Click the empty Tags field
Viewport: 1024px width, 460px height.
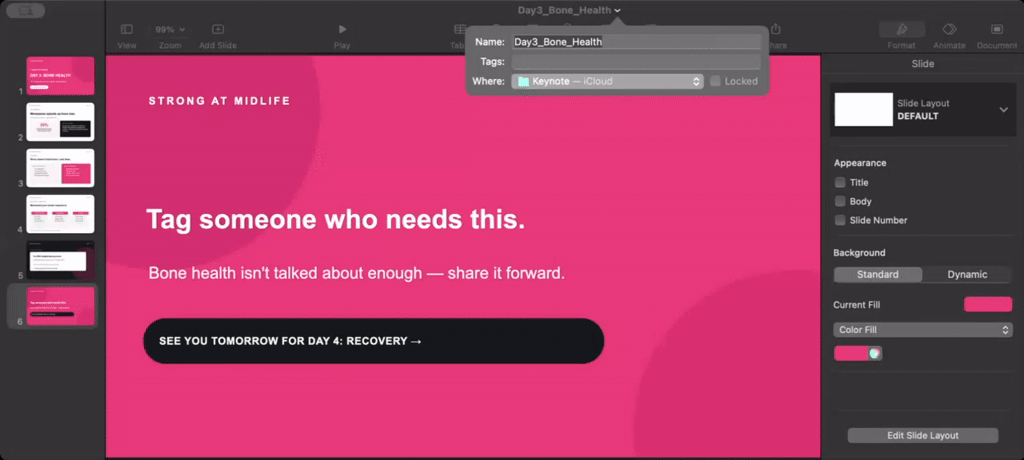coord(637,62)
